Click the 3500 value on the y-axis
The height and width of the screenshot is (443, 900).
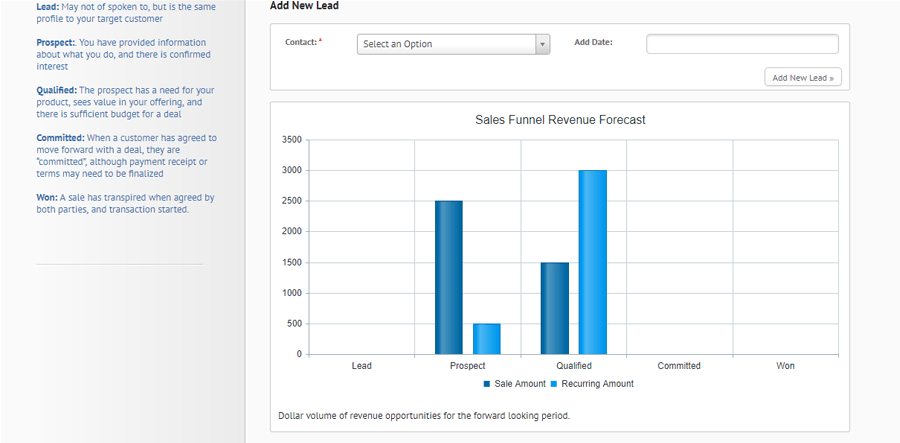click(291, 140)
